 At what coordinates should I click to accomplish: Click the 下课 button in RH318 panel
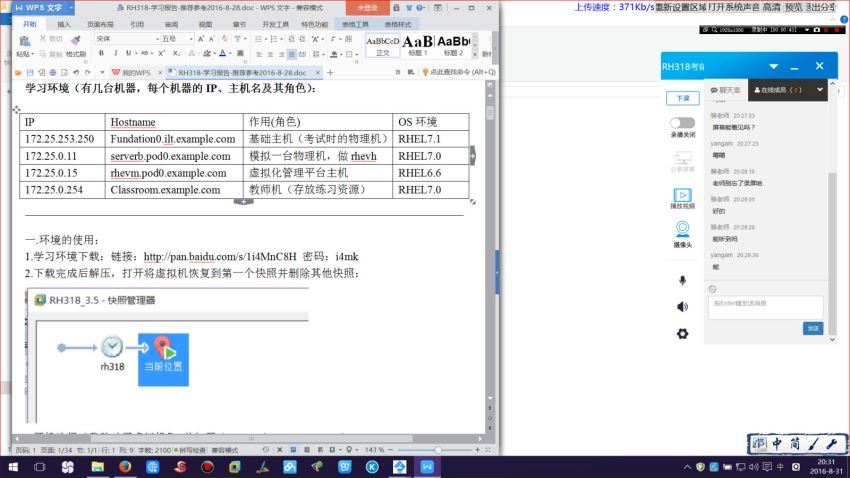click(682, 98)
